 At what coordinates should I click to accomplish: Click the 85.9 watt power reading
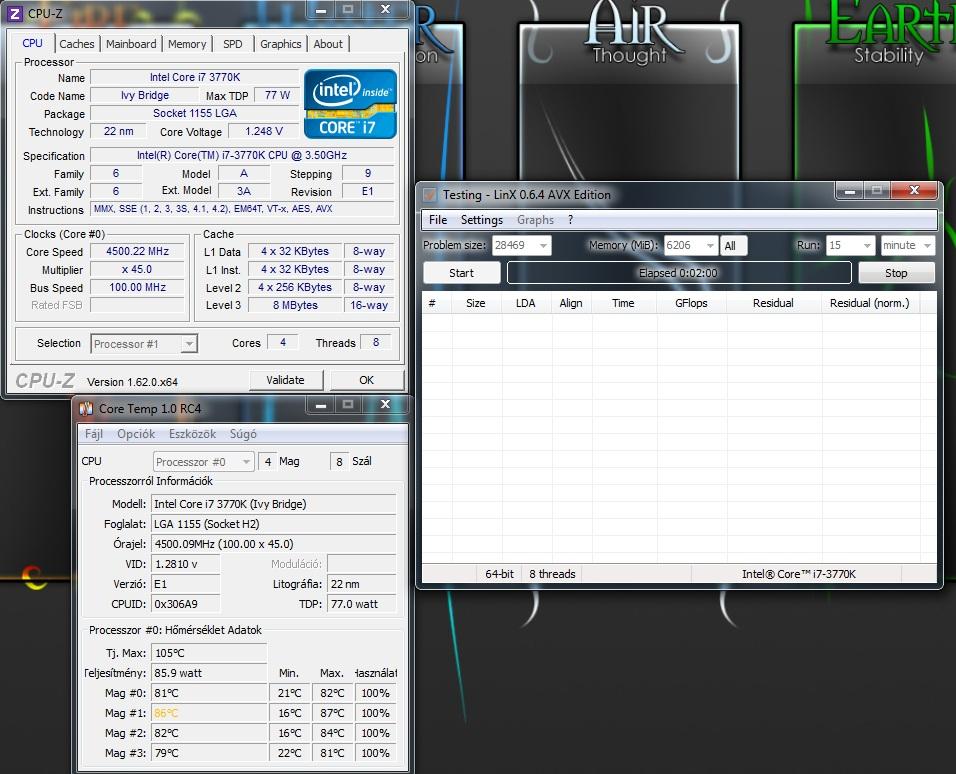pyautogui.click(x=209, y=673)
